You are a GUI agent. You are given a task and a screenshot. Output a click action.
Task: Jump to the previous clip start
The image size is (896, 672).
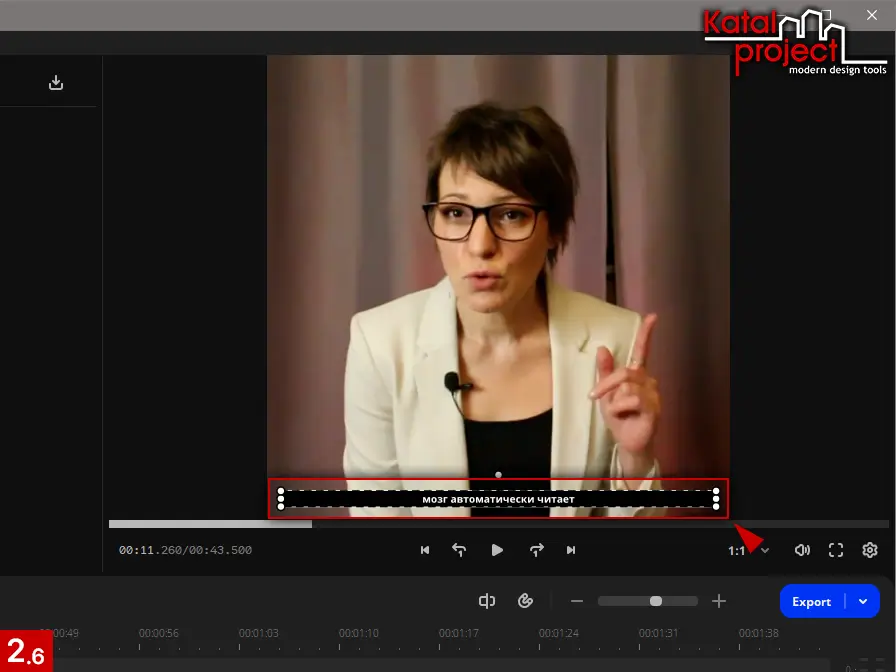425,550
